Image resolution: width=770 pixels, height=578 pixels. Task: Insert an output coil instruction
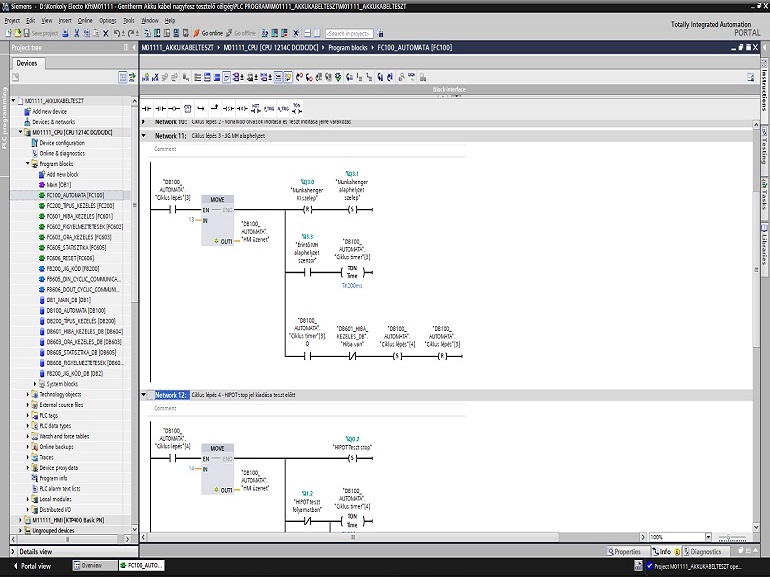(x=174, y=109)
